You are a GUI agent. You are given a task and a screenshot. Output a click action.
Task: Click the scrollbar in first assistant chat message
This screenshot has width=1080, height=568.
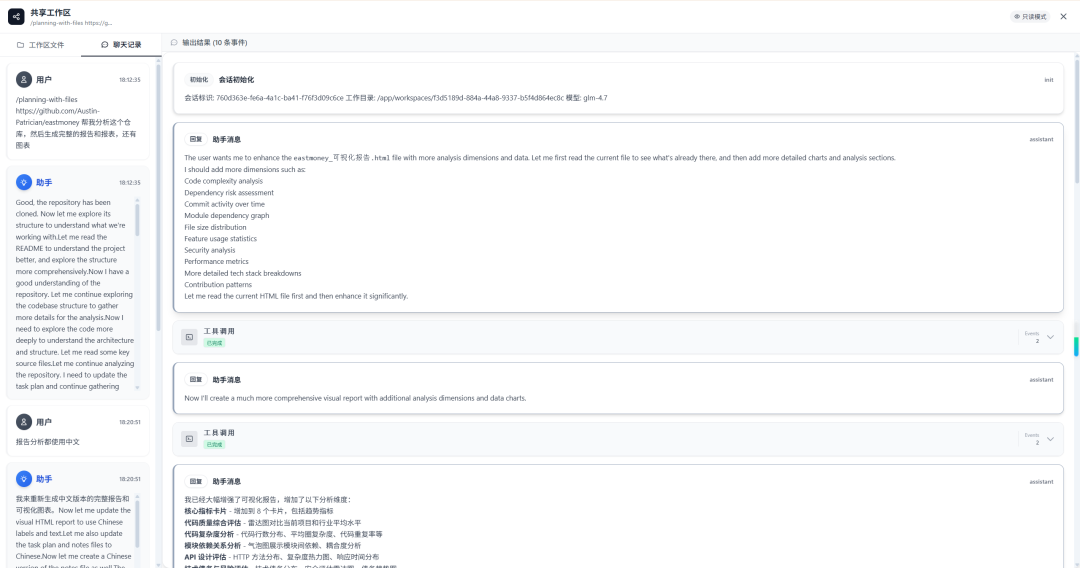pyautogui.click(x=137, y=220)
